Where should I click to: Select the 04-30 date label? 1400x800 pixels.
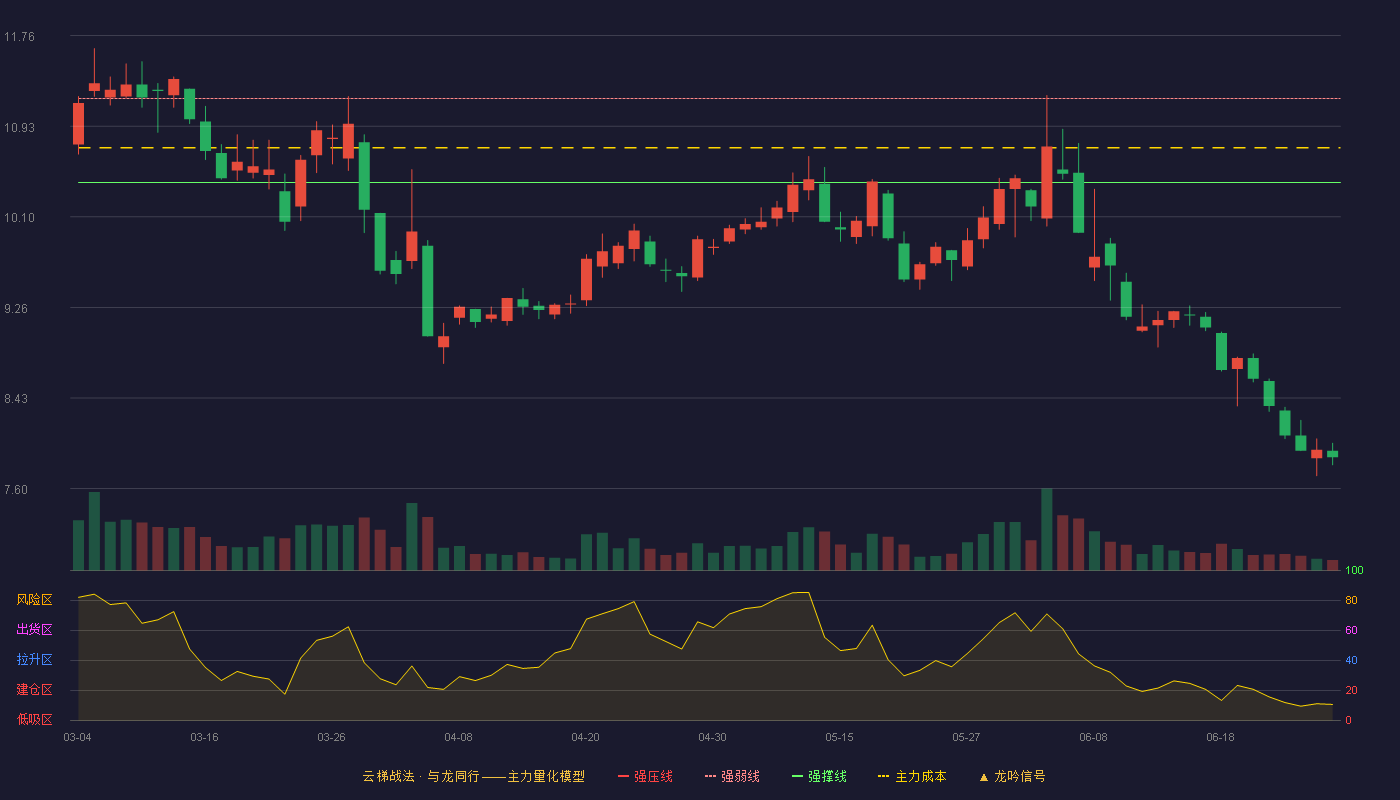point(712,737)
